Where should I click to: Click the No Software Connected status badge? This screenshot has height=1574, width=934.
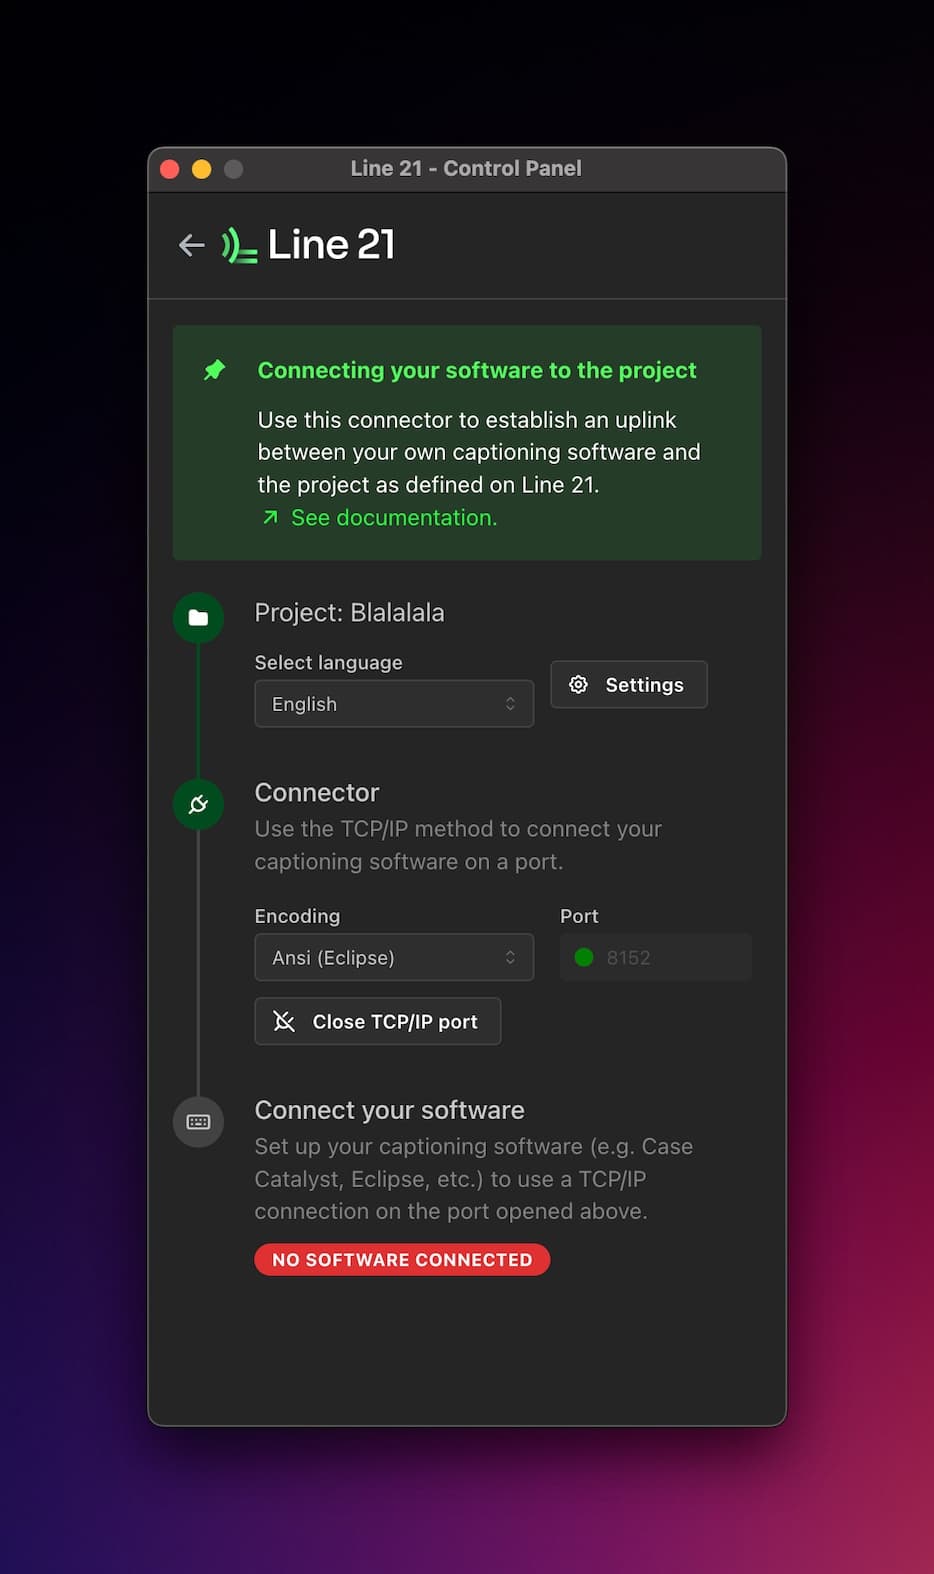point(402,1260)
